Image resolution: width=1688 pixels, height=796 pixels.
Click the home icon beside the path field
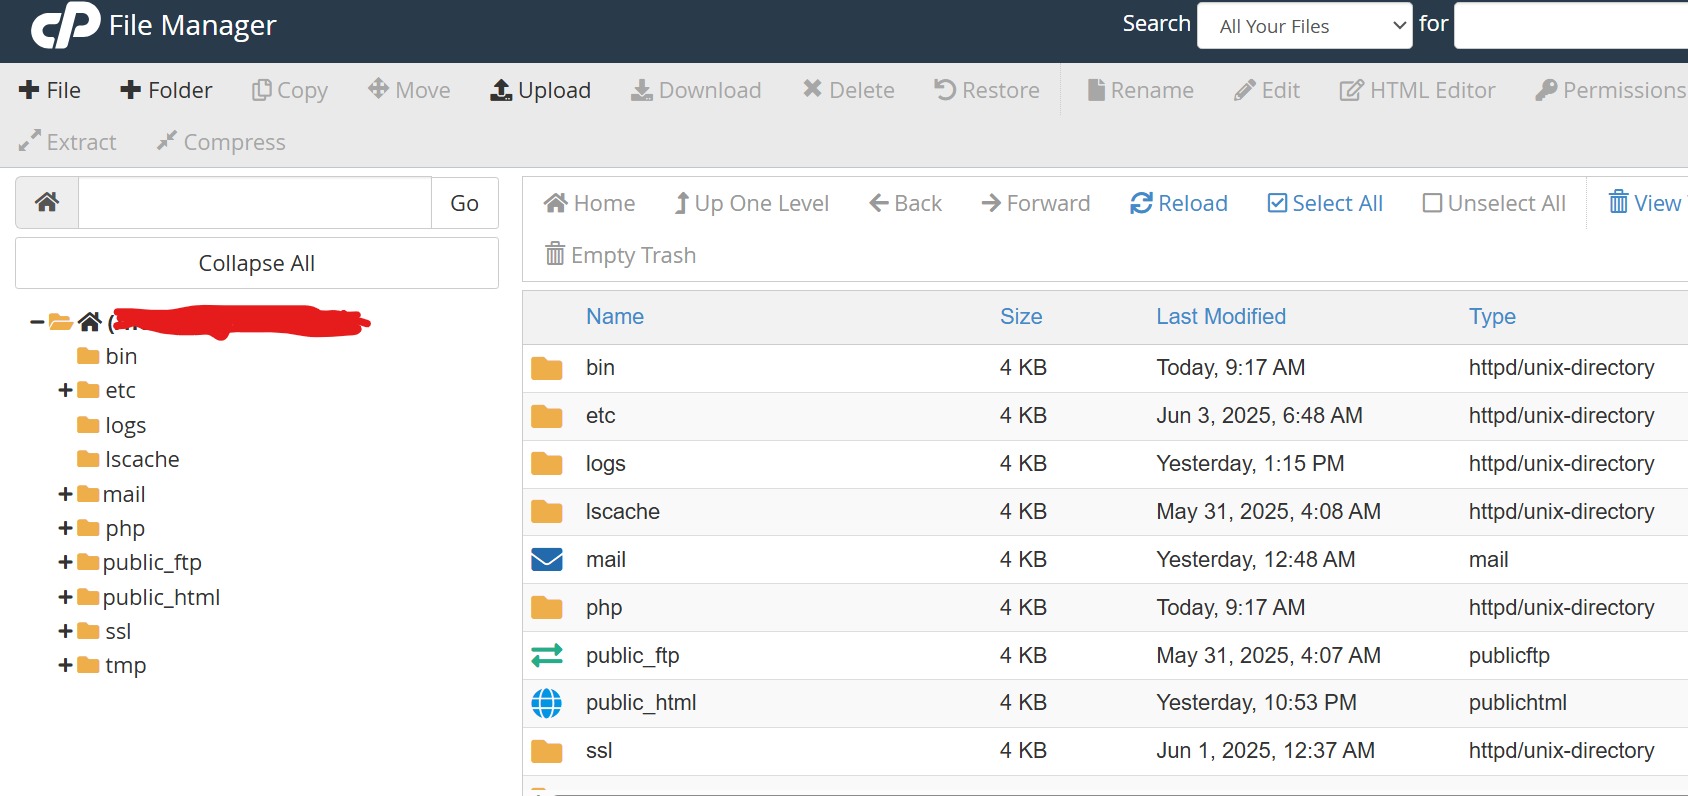point(47,203)
